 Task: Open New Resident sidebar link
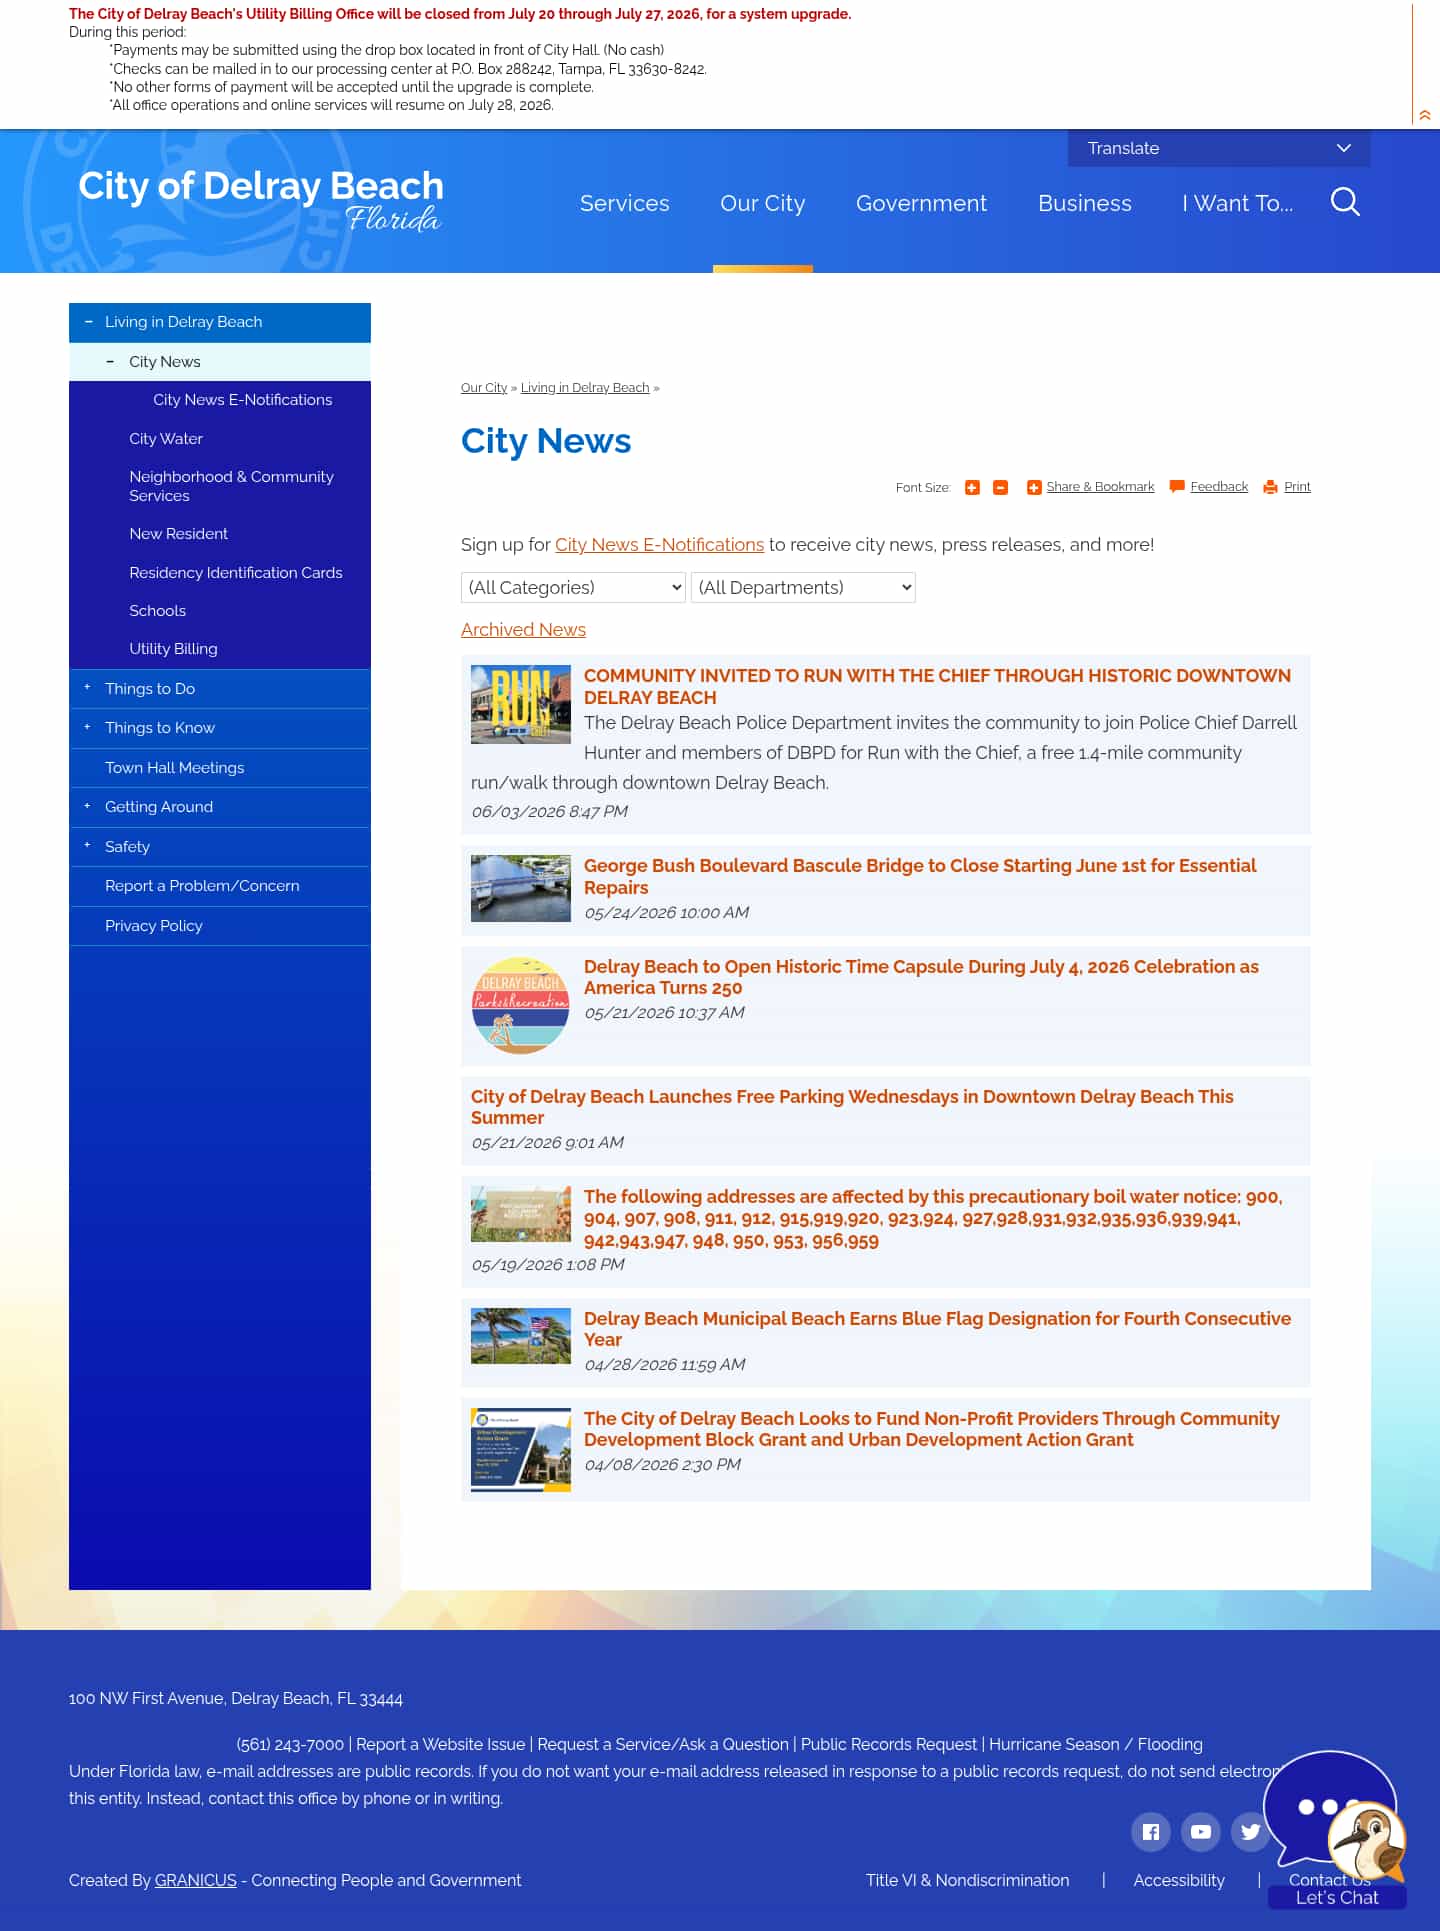click(x=178, y=534)
